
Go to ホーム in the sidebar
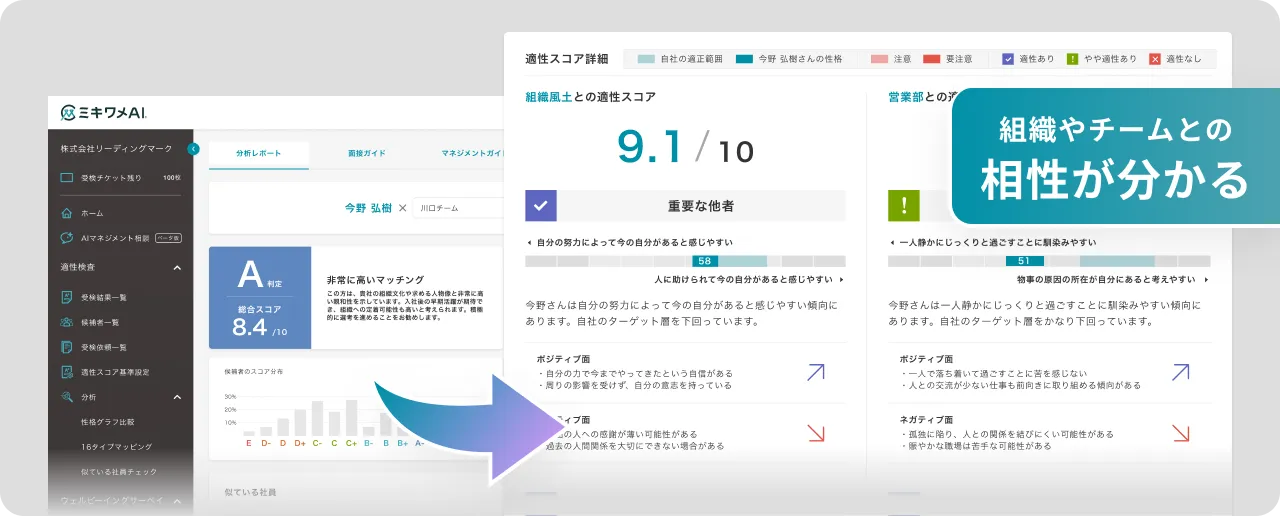[92, 213]
